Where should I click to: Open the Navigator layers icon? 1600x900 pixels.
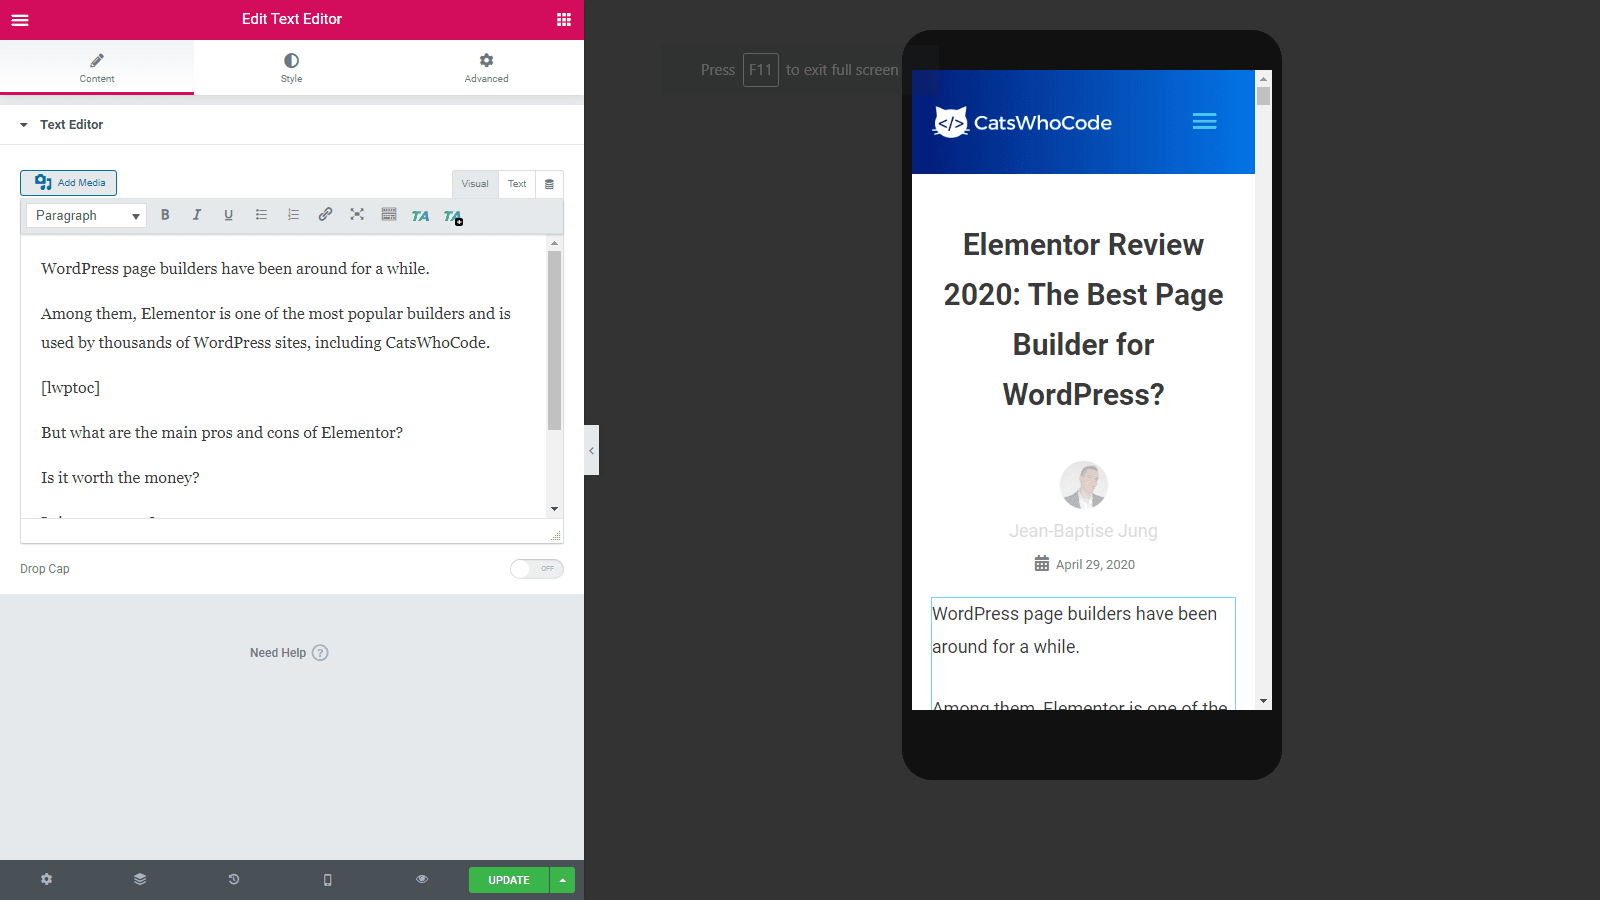[140, 880]
